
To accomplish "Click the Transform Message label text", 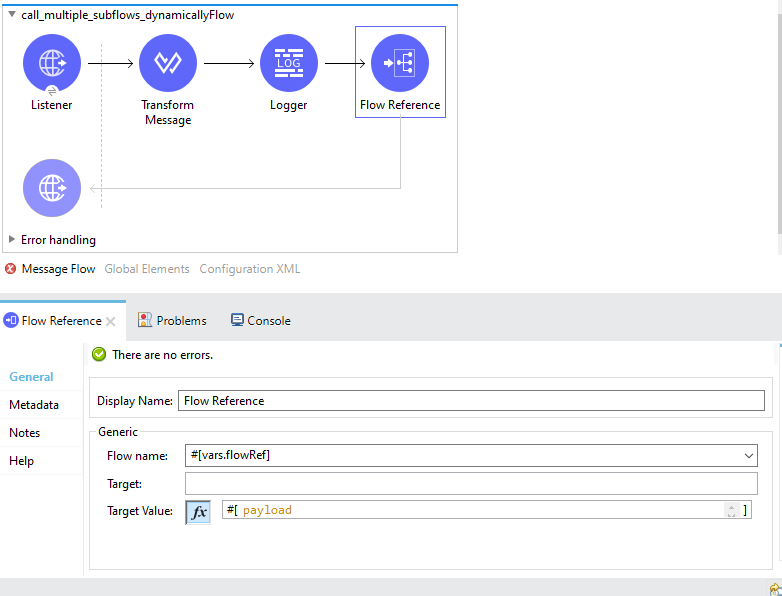I will point(168,112).
